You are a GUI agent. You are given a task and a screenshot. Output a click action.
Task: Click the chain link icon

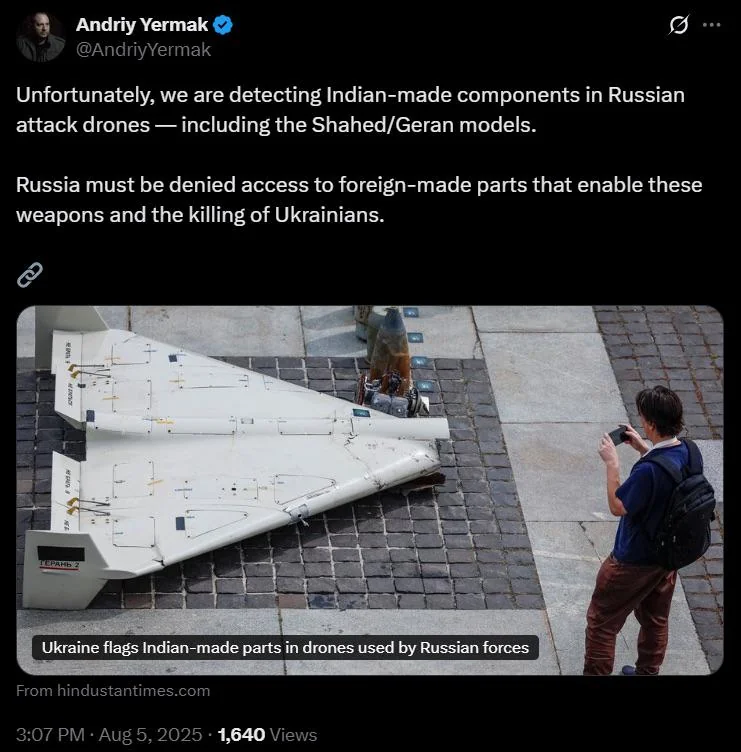click(x=30, y=275)
